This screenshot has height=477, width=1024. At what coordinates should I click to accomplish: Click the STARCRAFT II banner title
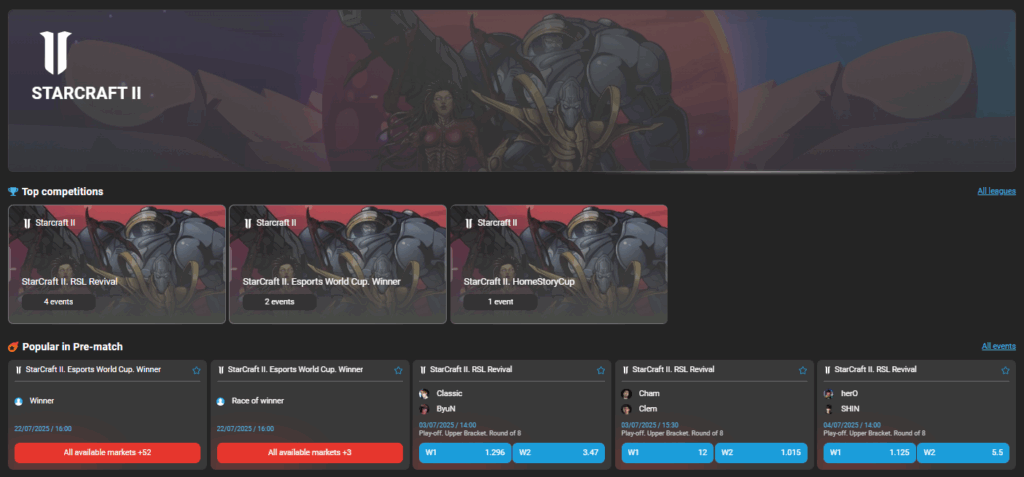86,93
